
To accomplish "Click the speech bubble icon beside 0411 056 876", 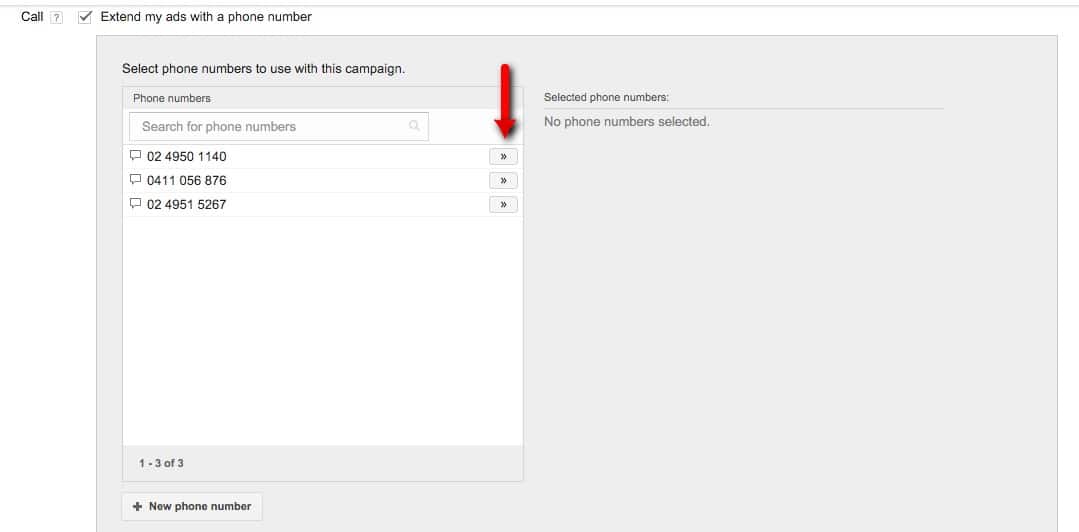I will pos(136,180).
